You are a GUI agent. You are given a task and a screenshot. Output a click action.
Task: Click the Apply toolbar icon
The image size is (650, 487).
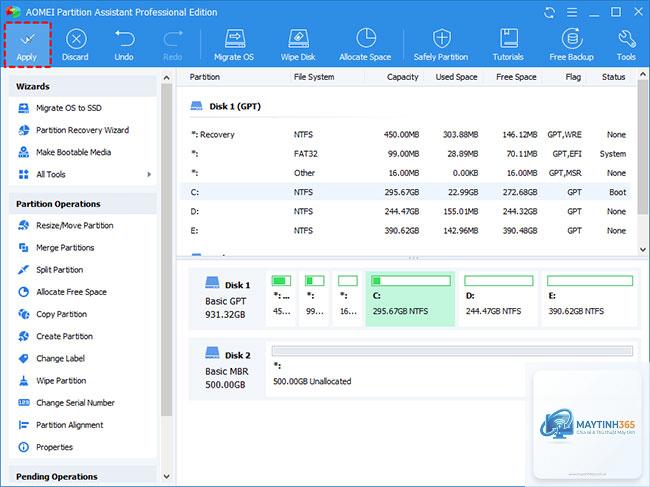[27, 45]
